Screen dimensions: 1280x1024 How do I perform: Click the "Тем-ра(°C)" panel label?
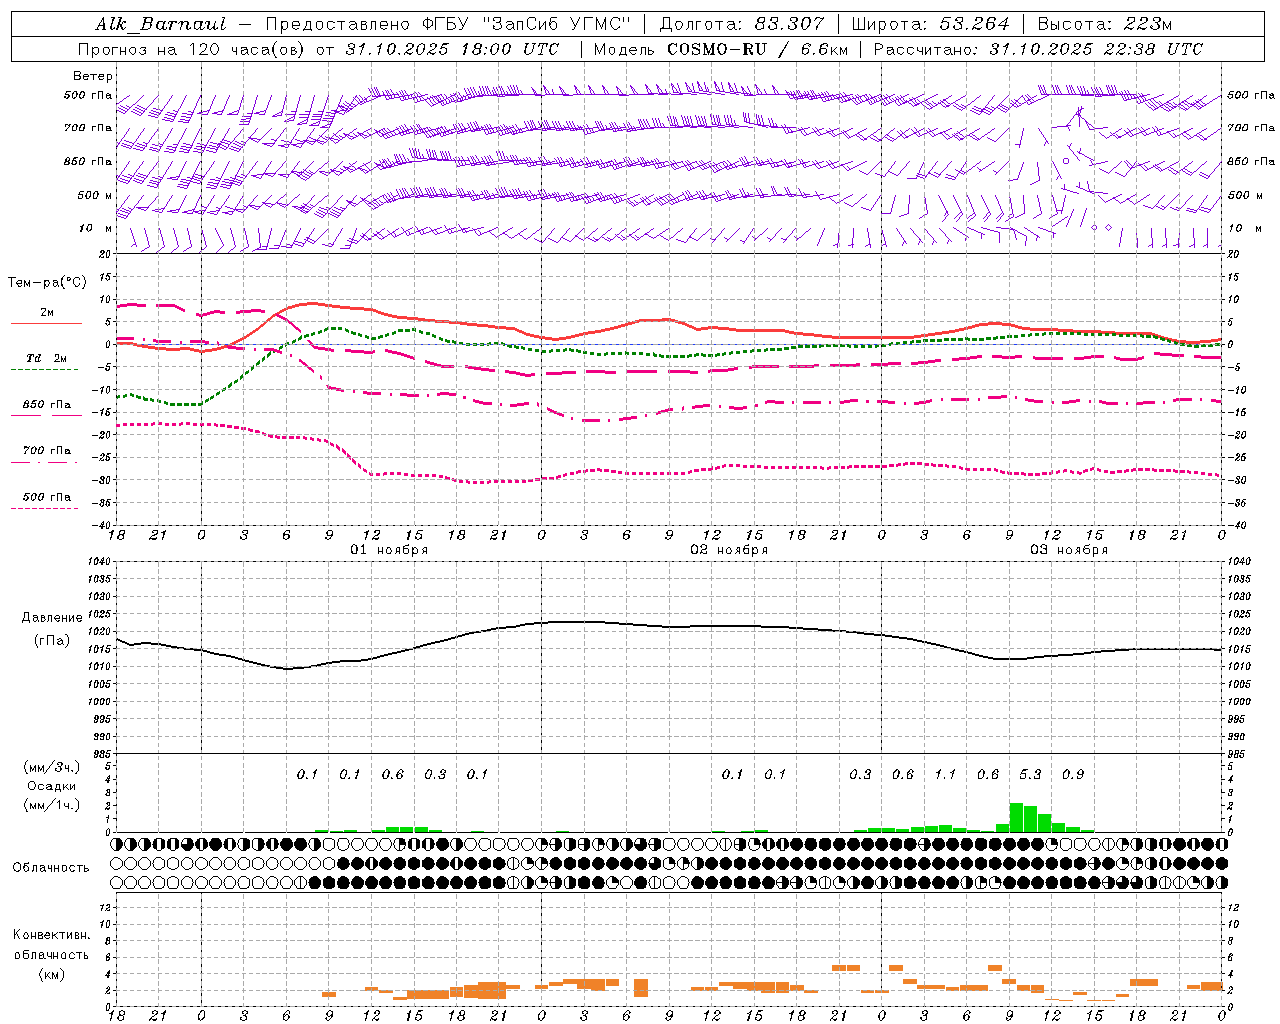(47, 283)
